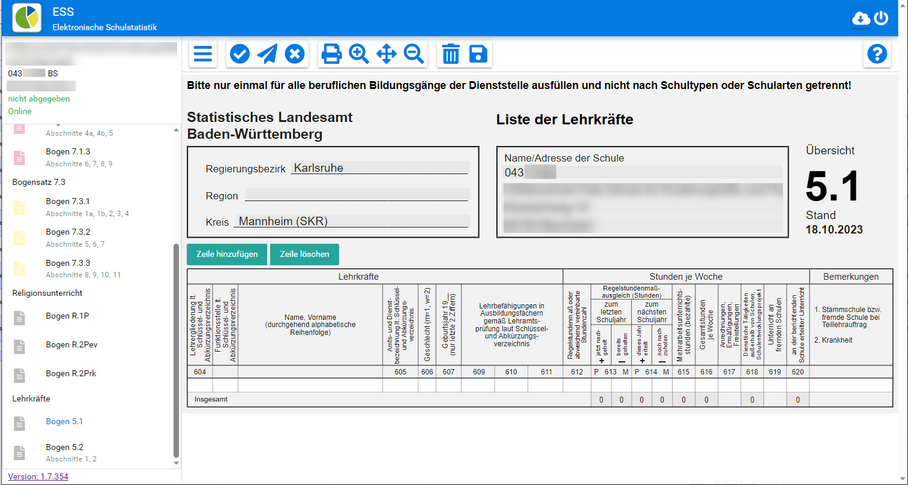Open Bogen R.2Prk form

click(x=71, y=374)
